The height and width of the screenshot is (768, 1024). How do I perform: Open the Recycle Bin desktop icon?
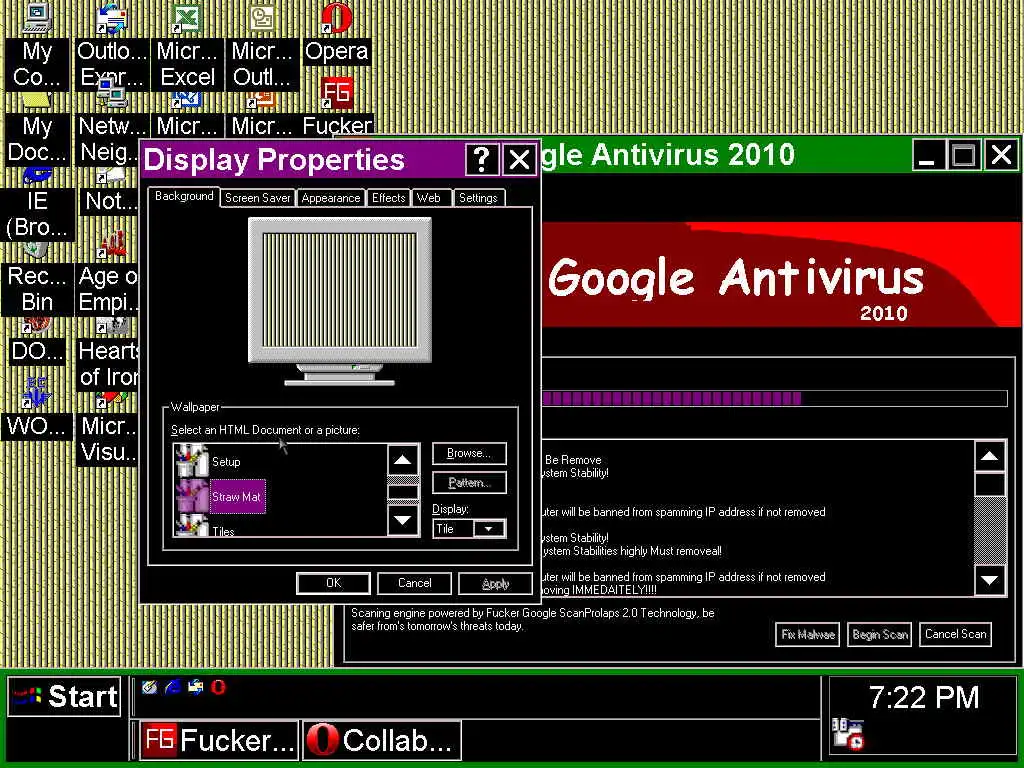(x=37, y=281)
